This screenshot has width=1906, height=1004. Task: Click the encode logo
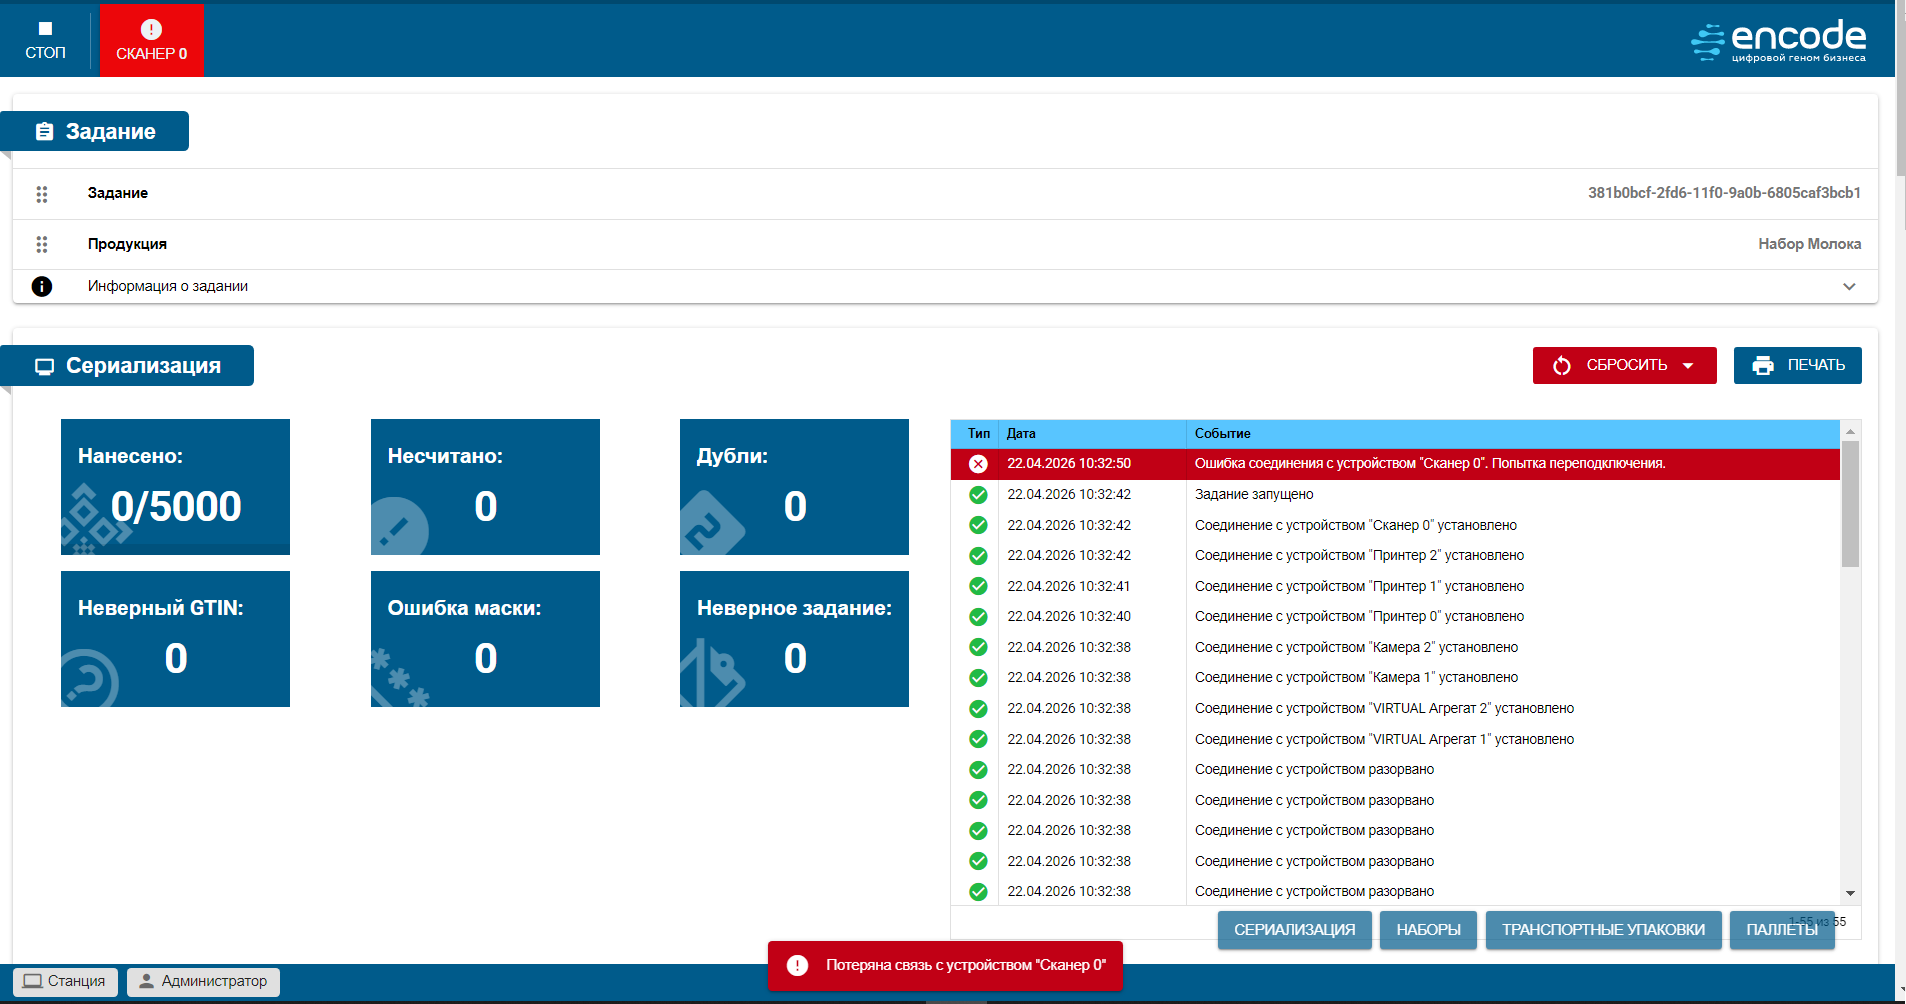click(1778, 42)
